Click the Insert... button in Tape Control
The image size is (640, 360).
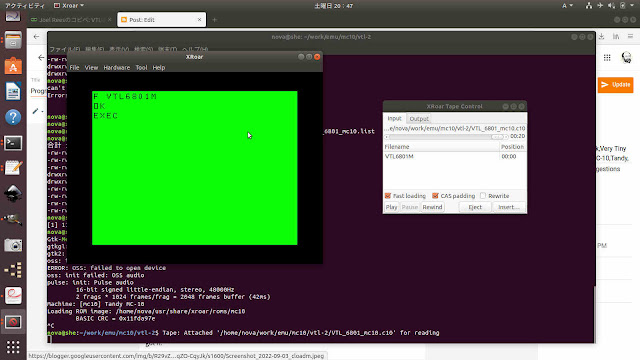tap(509, 207)
